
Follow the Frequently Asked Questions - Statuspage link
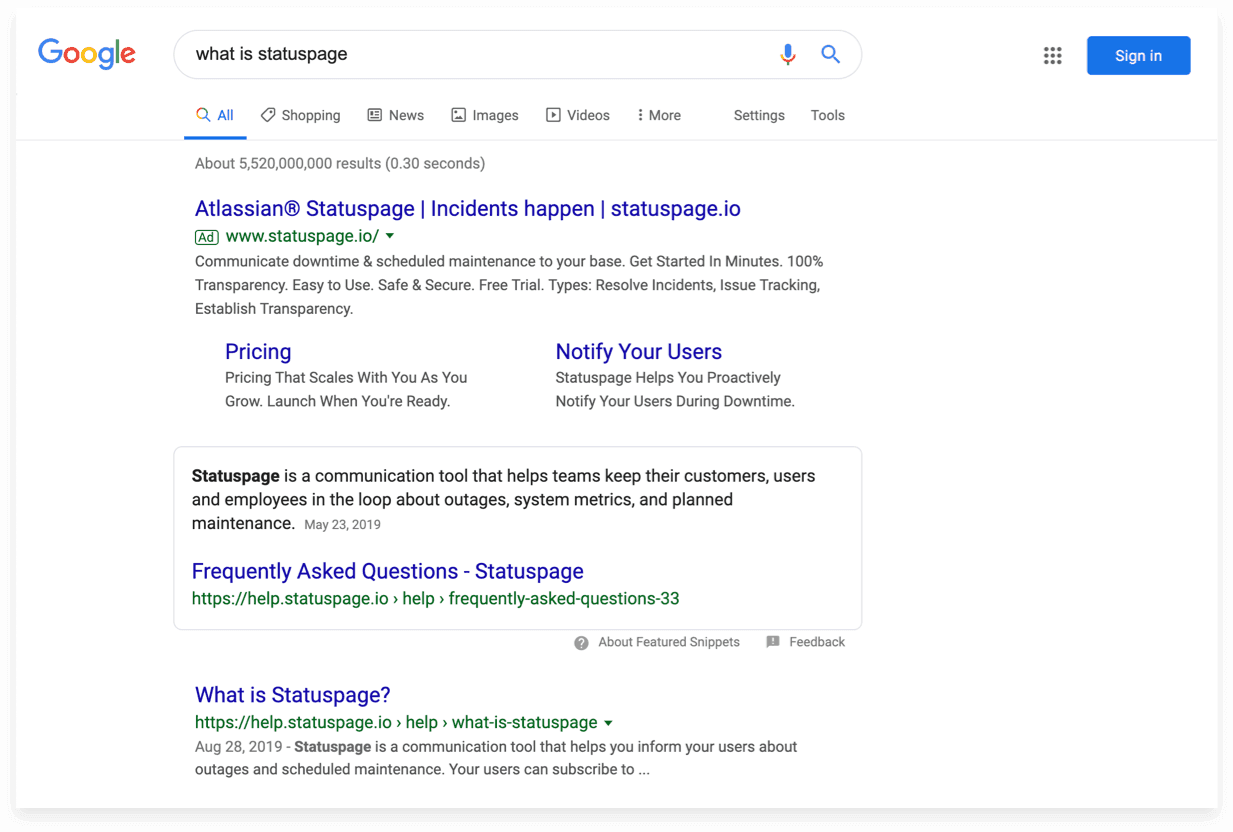tap(387, 570)
